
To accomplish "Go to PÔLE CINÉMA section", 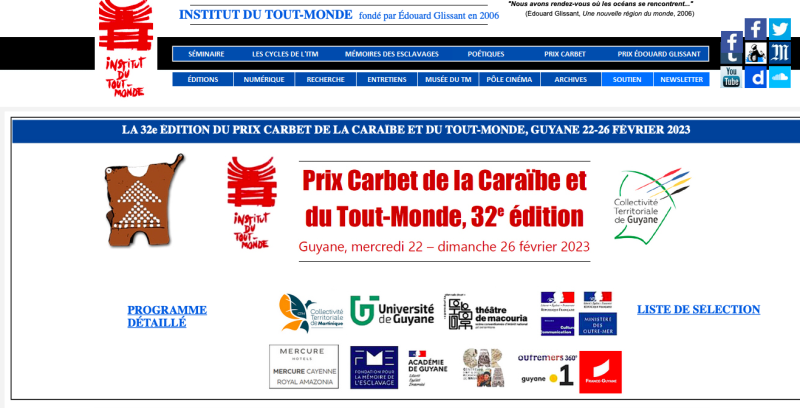I will (x=509, y=80).
